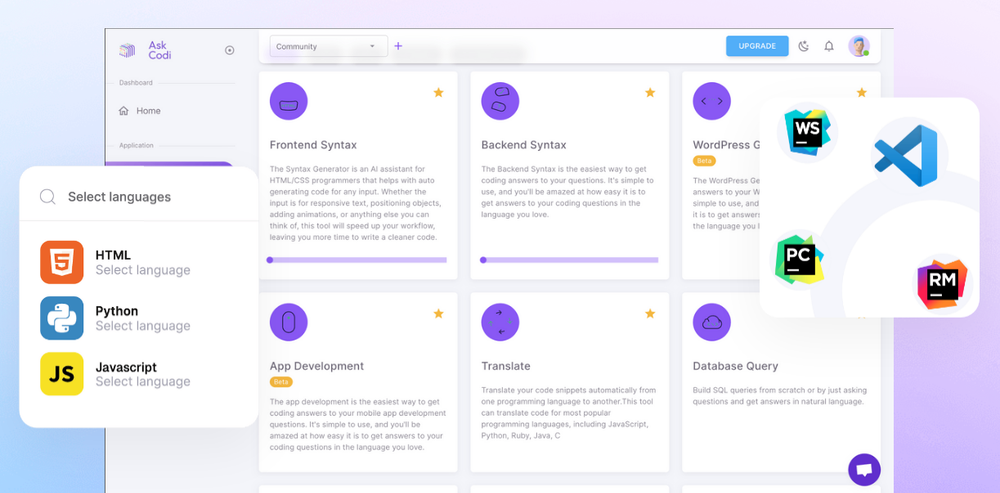Click the Database Query cloud icon
The image size is (1000, 493).
click(x=712, y=322)
